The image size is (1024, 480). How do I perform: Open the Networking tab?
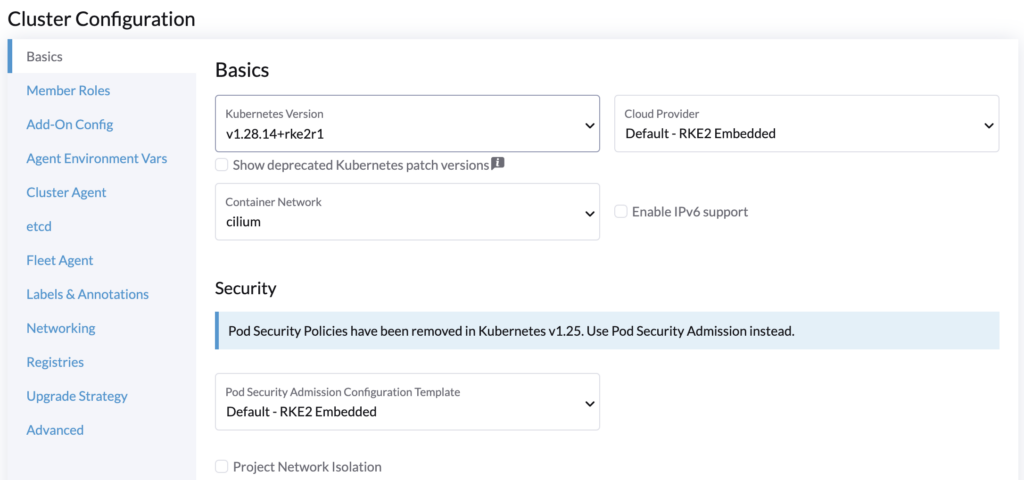[x=61, y=328]
